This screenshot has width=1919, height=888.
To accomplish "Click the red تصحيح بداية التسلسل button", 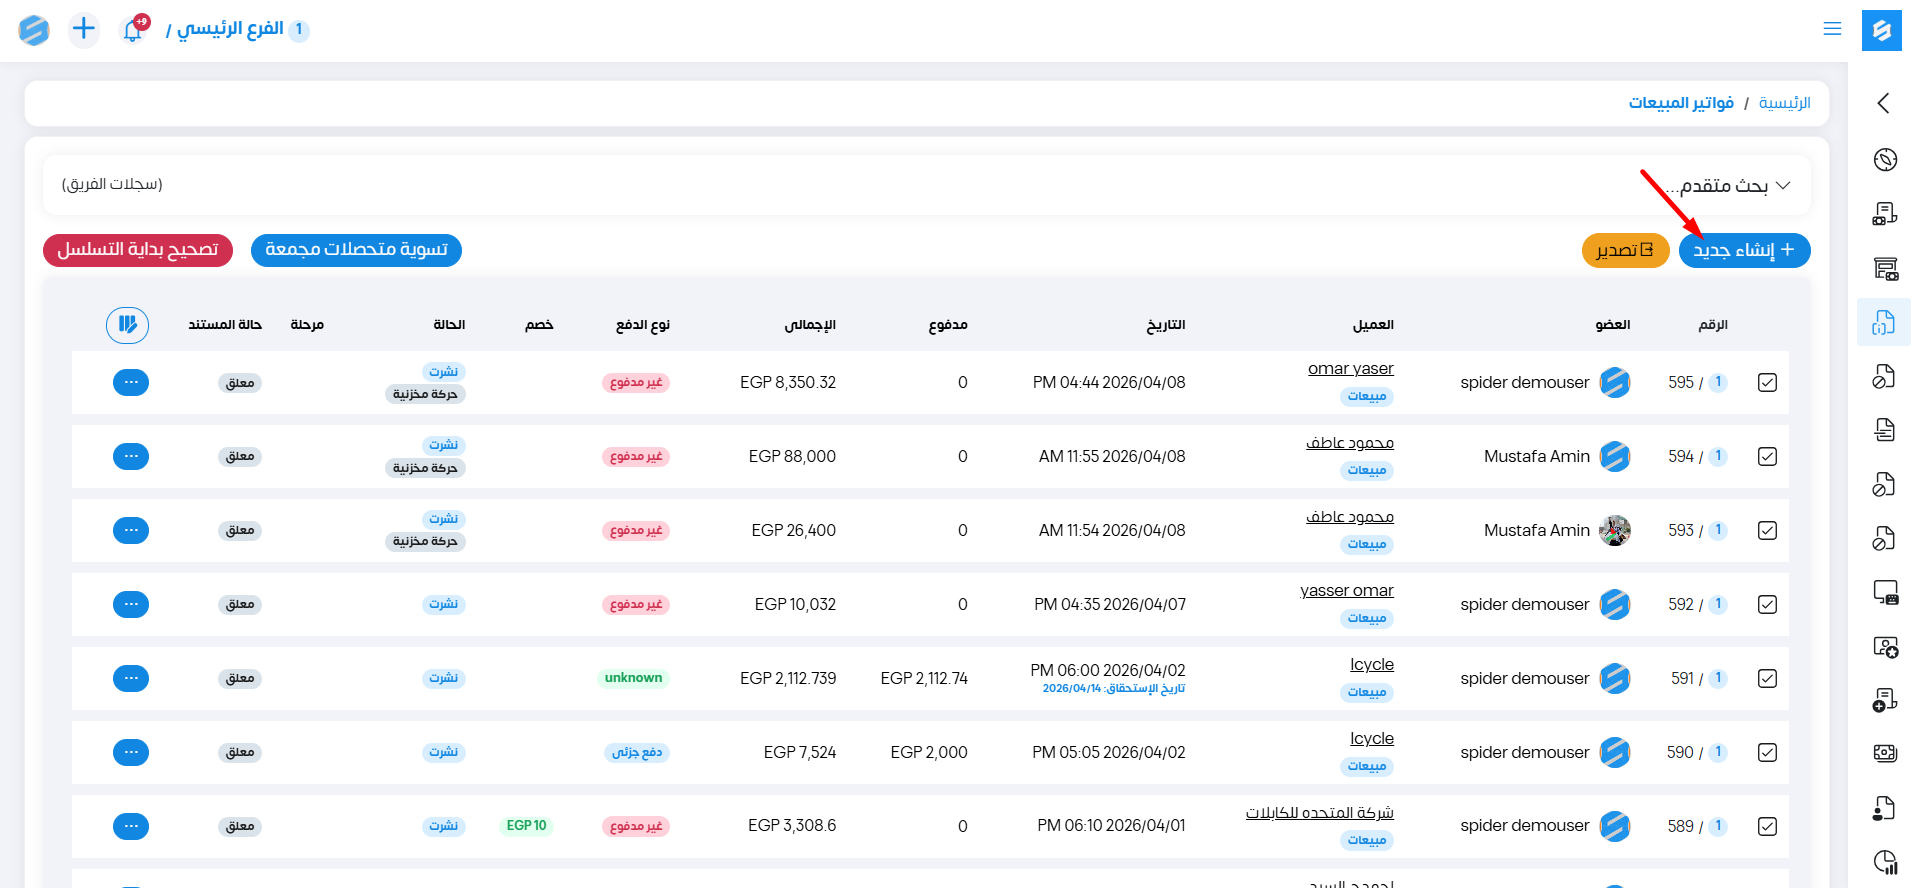I will point(138,250).
